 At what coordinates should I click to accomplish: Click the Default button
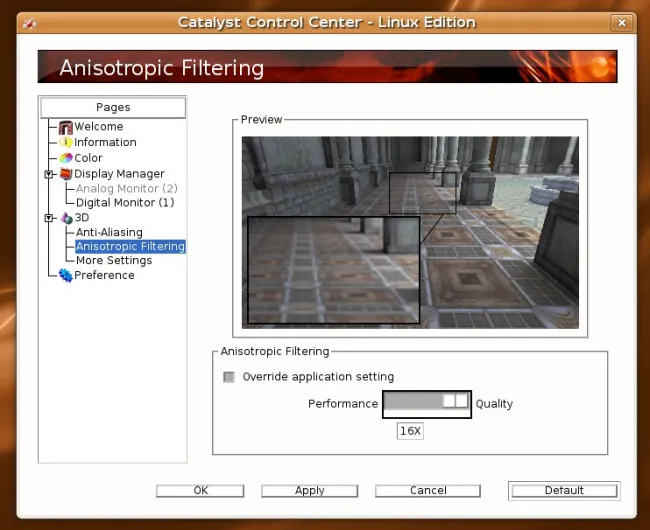[564, 491]
